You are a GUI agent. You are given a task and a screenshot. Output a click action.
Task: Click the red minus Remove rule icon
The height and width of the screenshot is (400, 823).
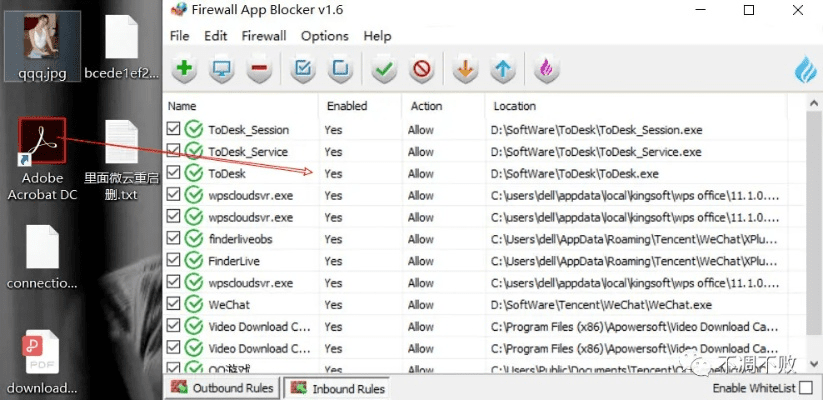point(259,70)
